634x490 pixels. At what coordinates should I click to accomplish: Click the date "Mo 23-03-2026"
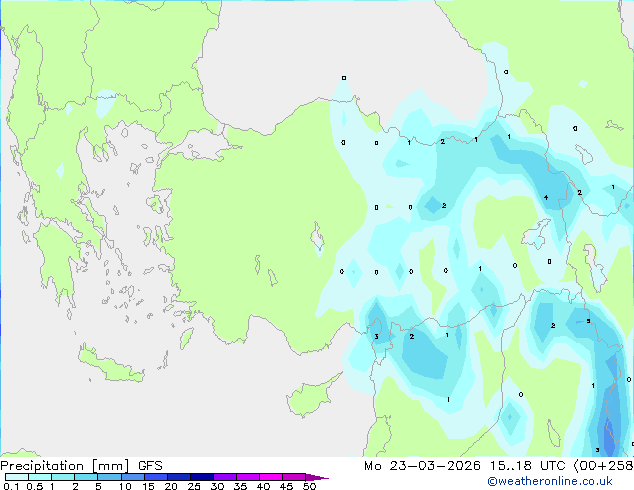click(422, 466)
